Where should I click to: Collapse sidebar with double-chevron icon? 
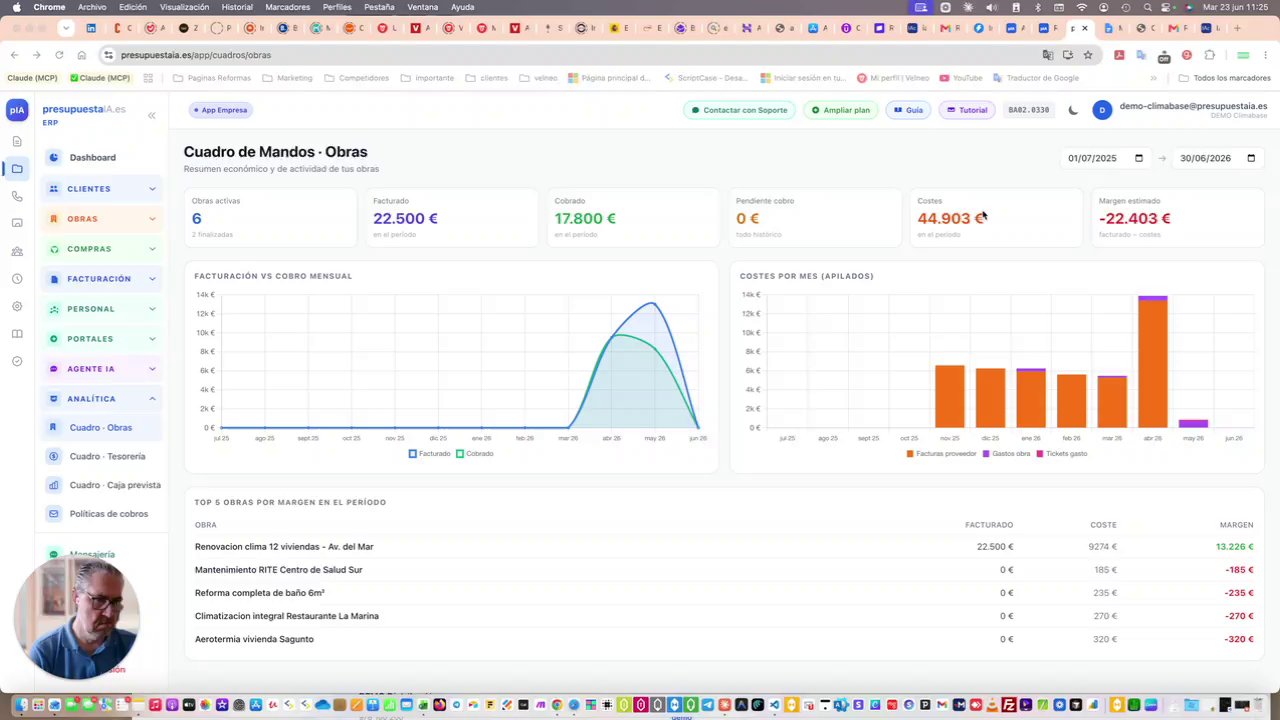151,116
